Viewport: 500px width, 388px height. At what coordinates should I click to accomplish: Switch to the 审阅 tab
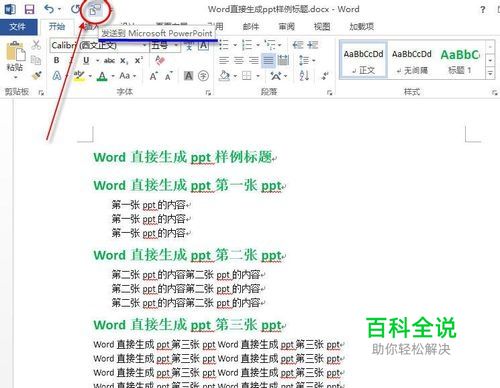click(x=286, y=27)
